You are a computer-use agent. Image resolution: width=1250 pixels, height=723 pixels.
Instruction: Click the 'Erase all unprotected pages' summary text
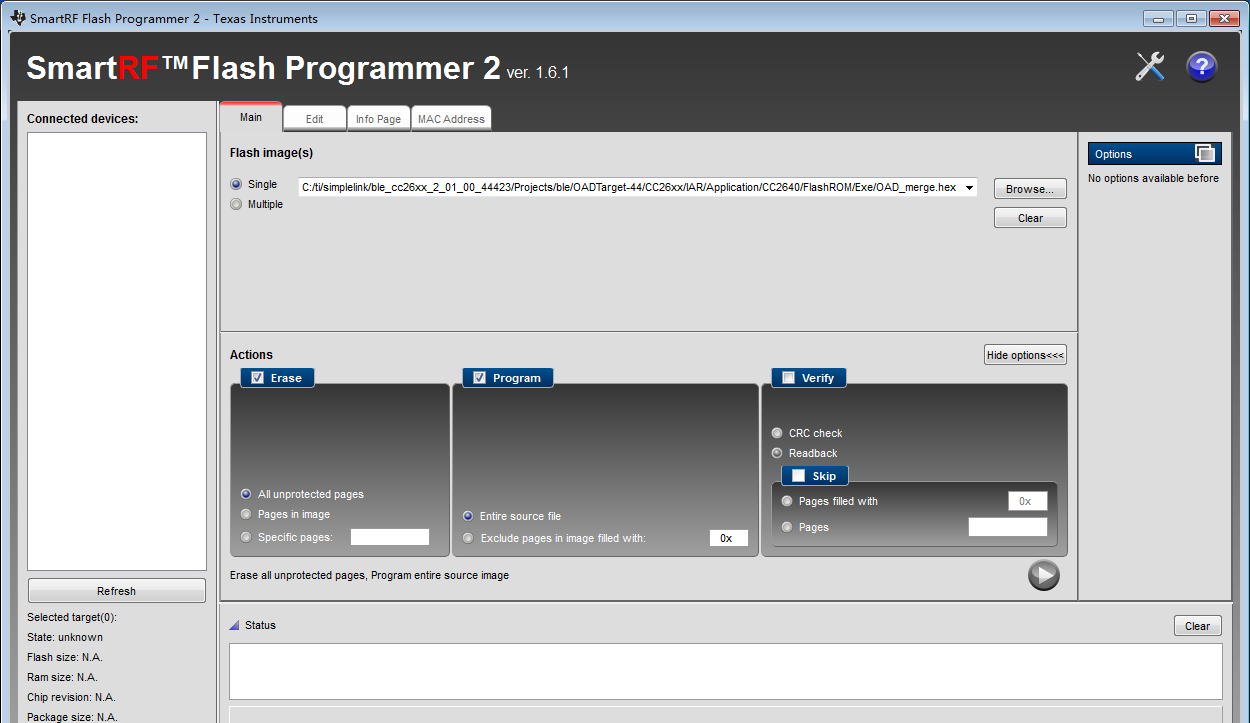[369, 575]
